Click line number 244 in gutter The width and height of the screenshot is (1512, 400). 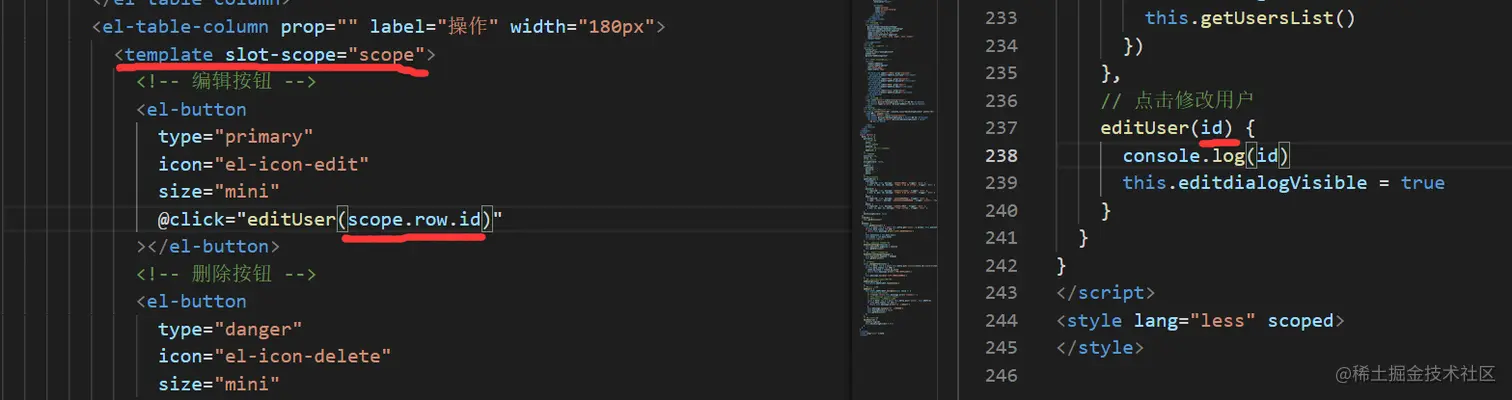(x=1001, y=321)
